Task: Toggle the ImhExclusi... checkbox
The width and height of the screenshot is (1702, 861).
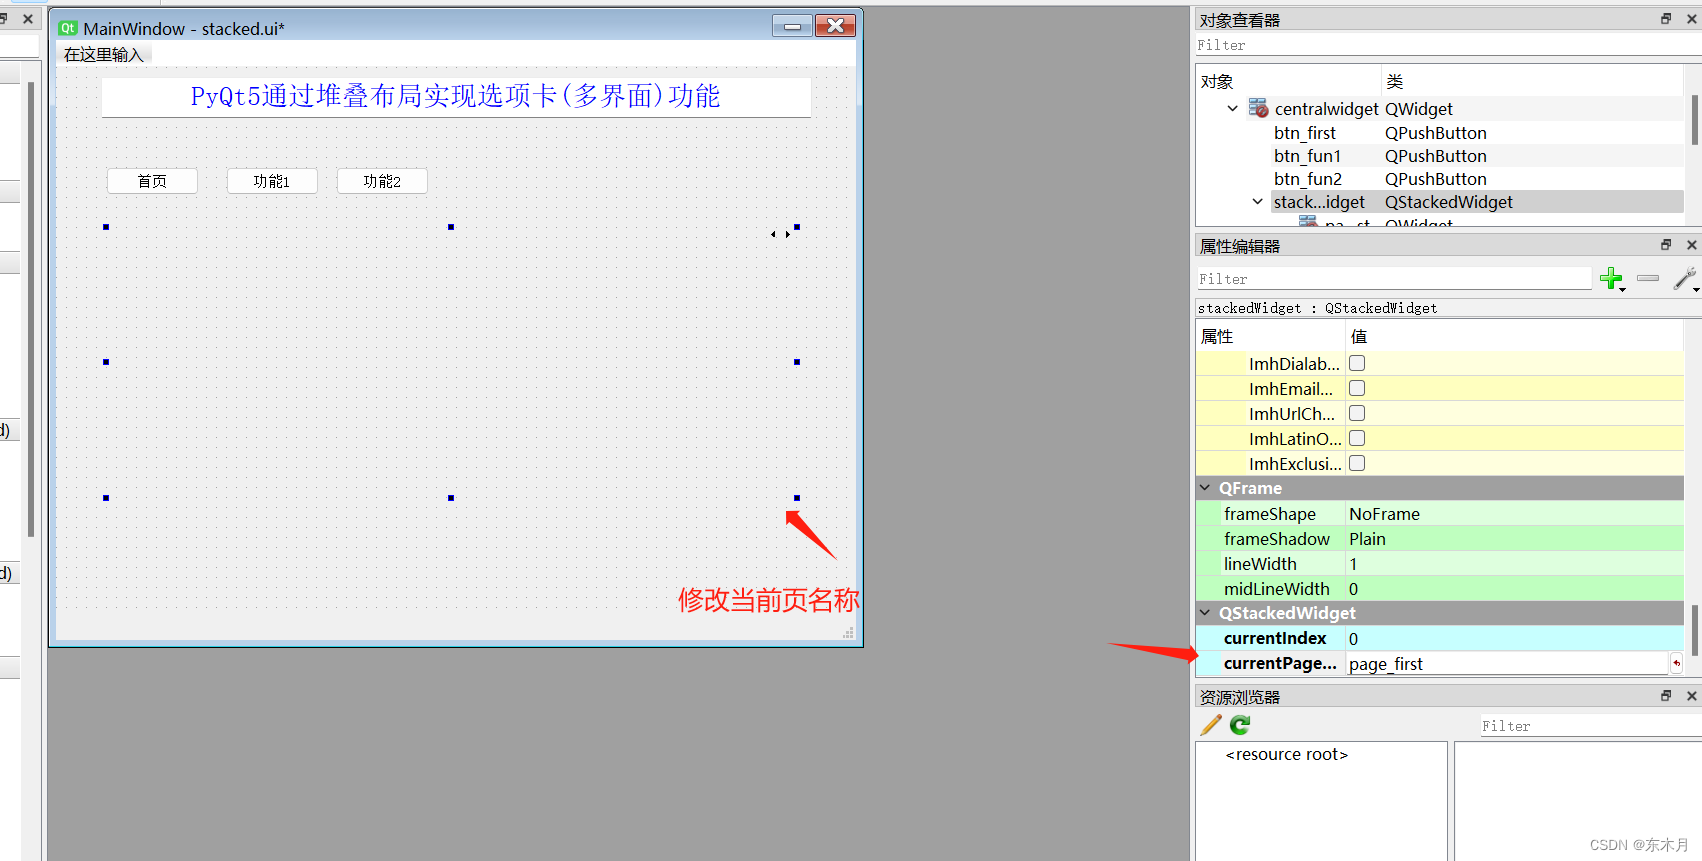Action: pos(1357,463)
